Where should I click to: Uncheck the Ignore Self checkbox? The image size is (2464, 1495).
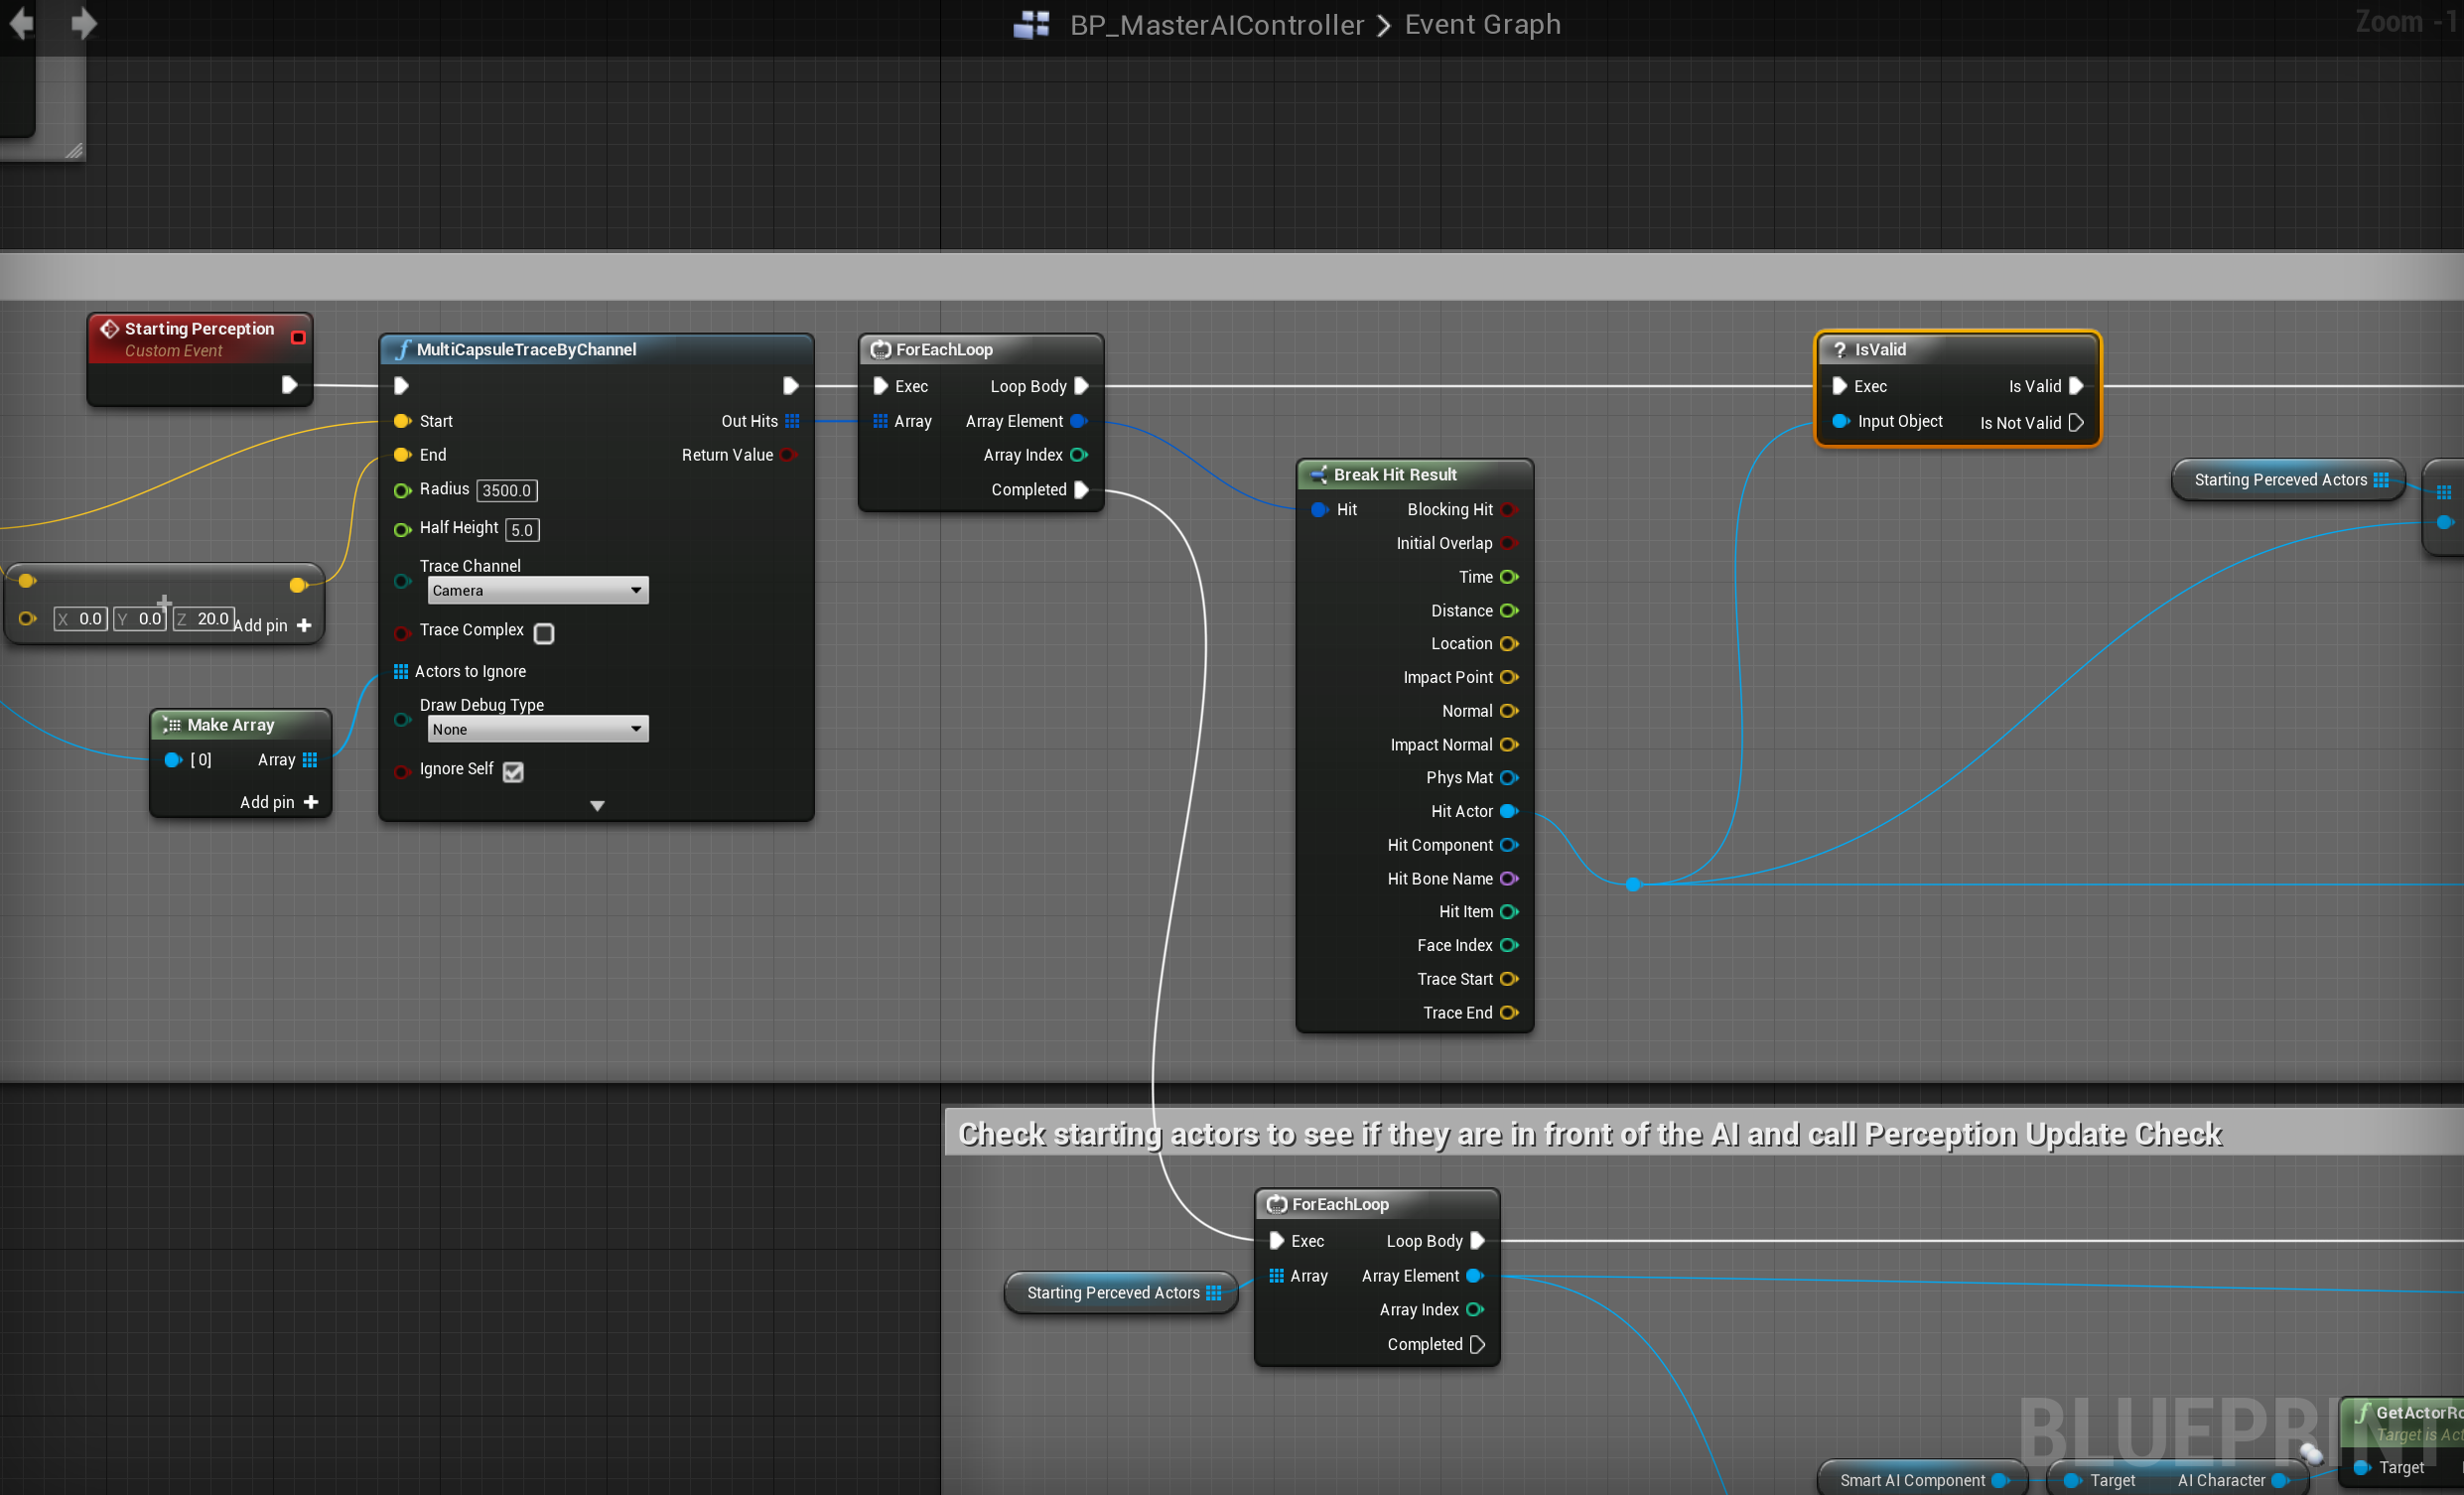[513, 771]
